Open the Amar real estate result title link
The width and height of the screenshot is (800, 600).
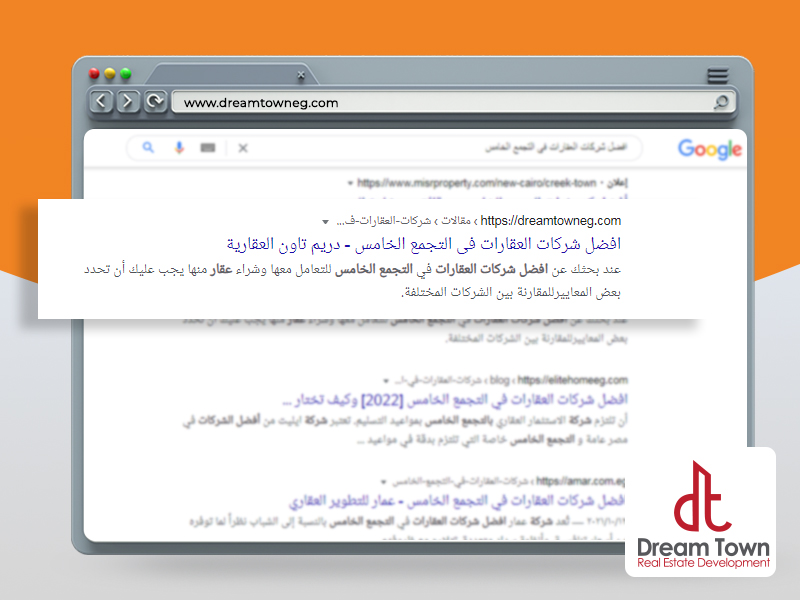click(457, 501)
